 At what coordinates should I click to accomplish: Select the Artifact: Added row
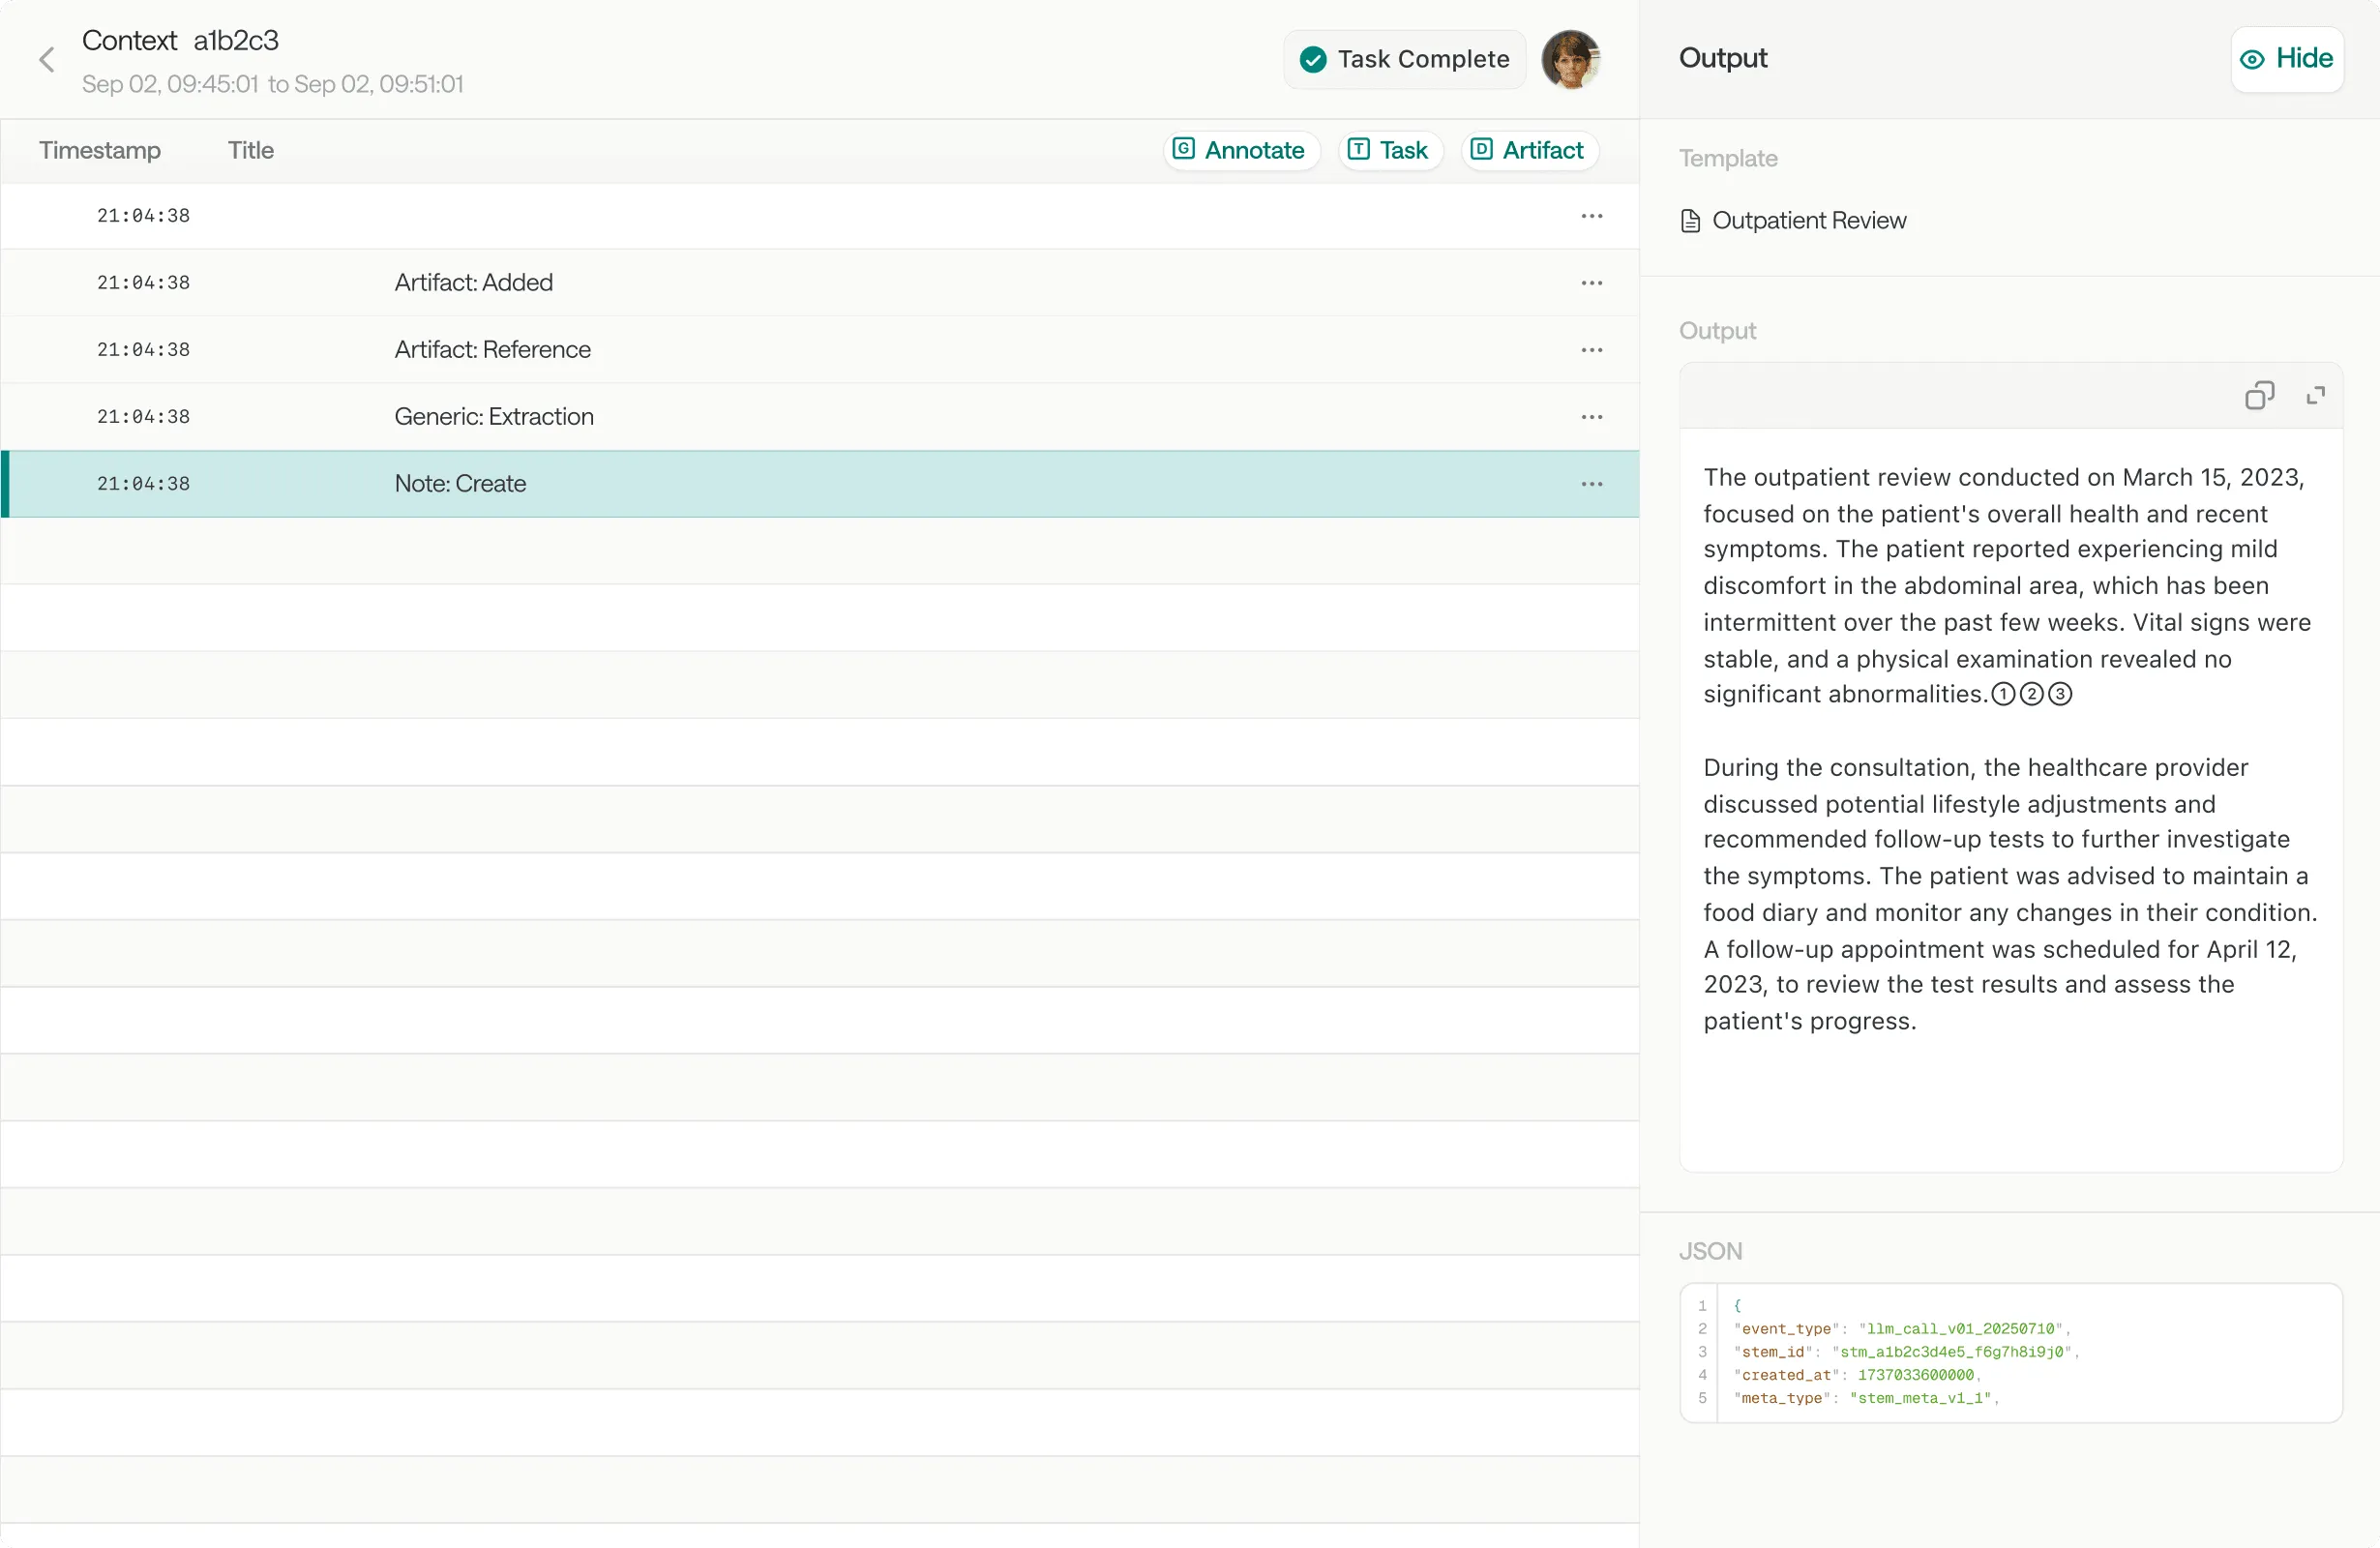tap(820, 283)
